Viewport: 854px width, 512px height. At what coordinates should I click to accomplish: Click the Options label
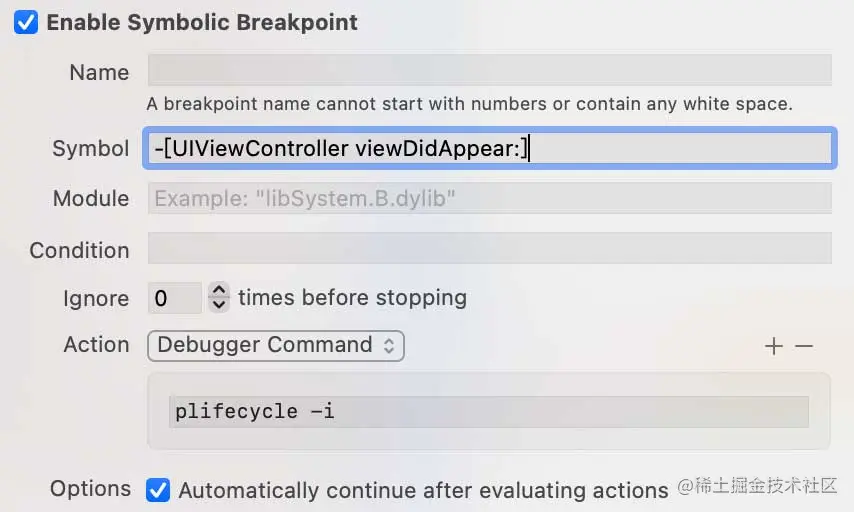(x=90, y=489)
